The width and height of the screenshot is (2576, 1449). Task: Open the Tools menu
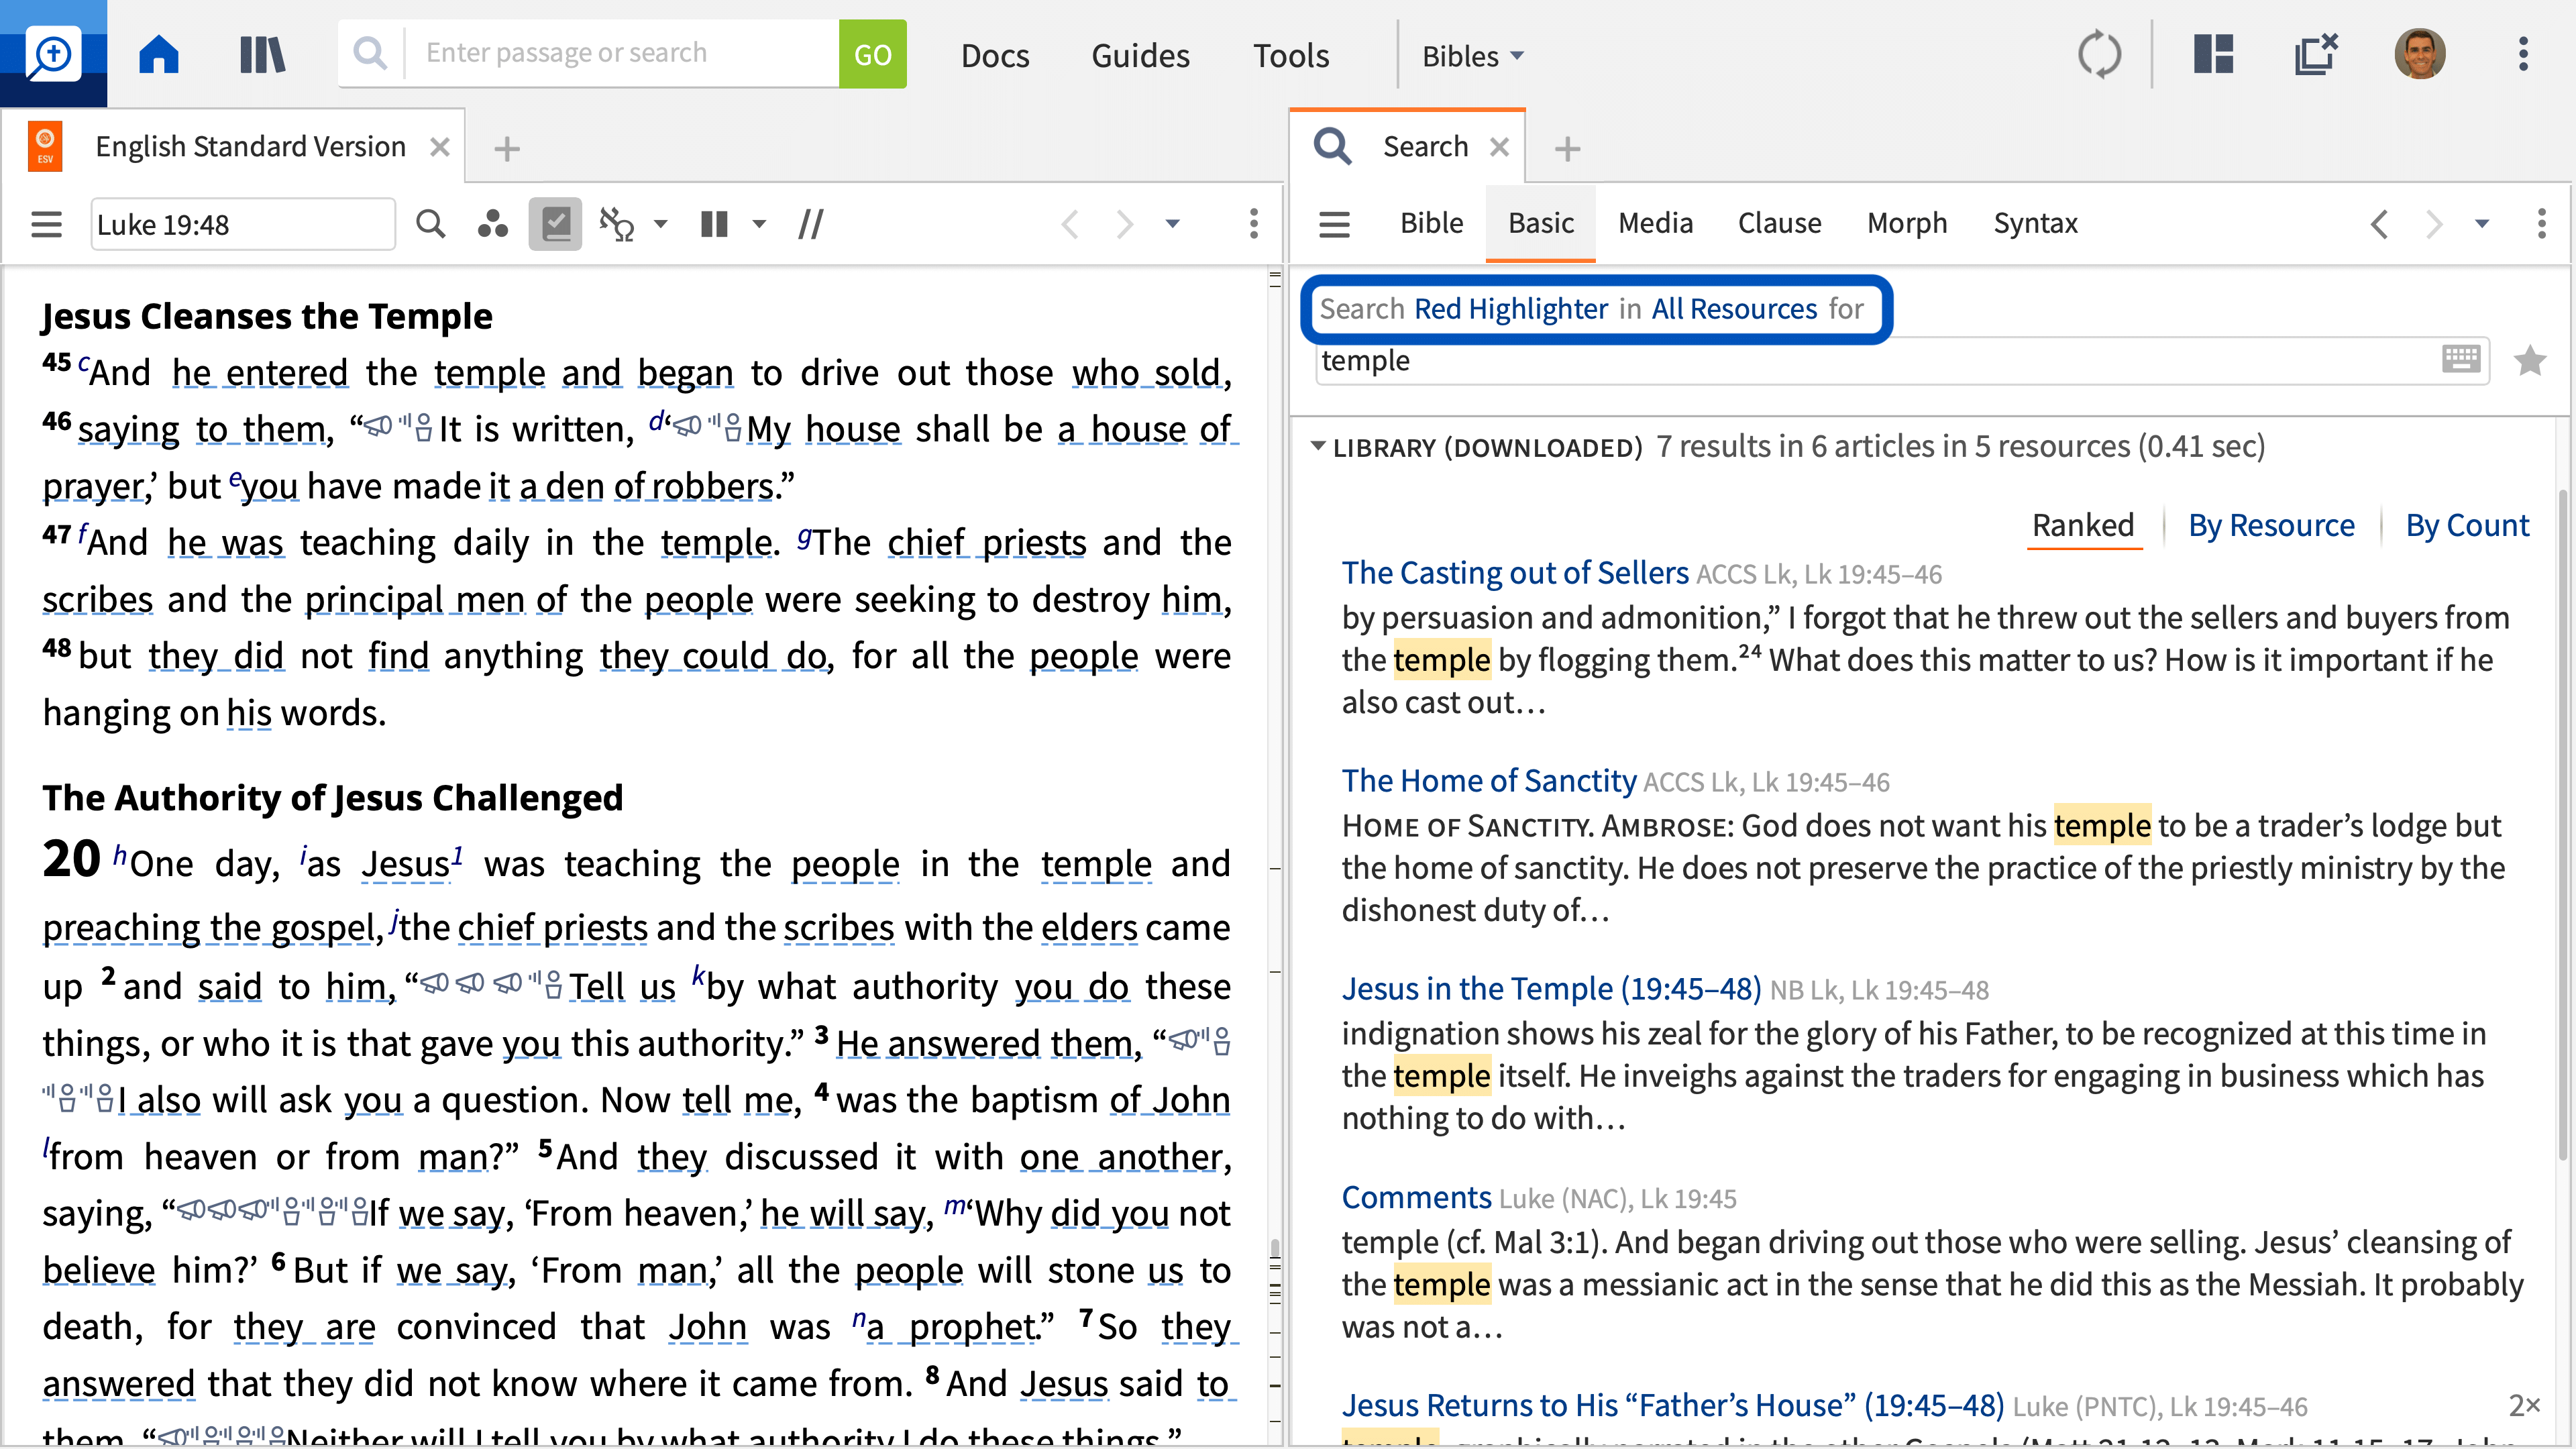1291,55
